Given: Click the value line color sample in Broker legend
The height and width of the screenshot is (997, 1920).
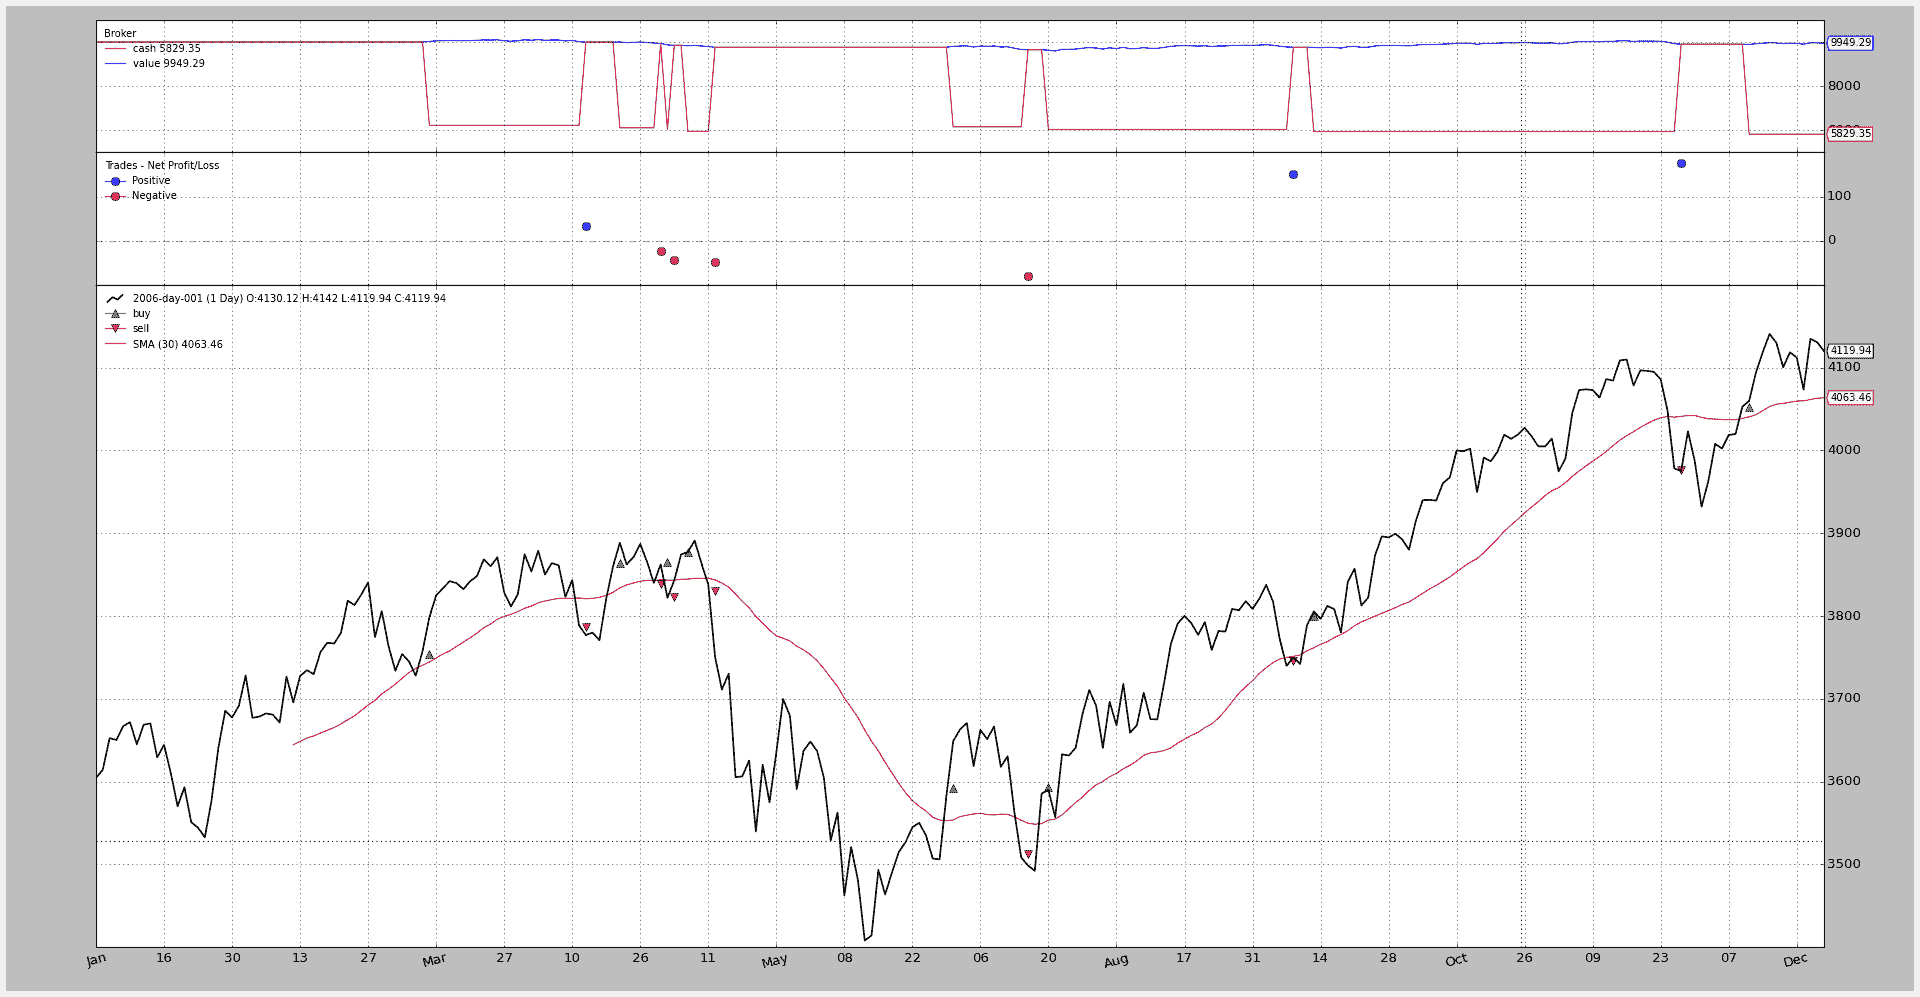Looking at the screenshot, I should 115,64.
